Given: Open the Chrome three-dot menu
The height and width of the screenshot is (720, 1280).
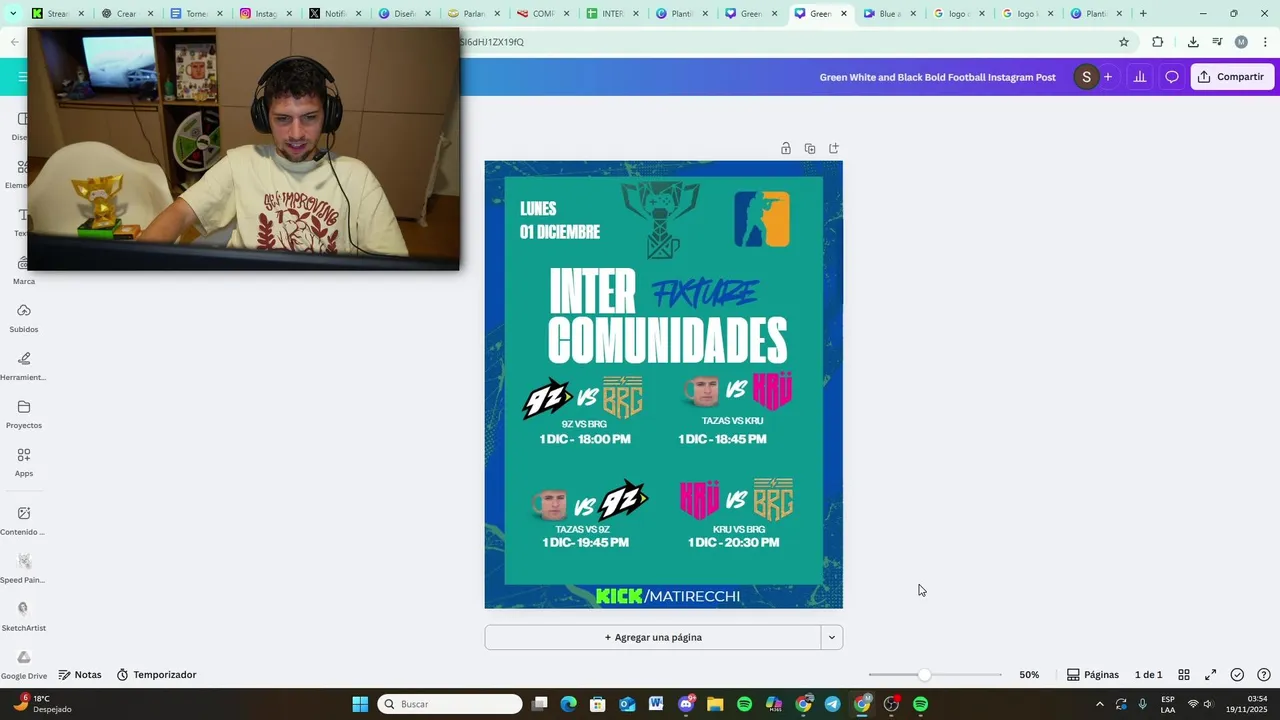Looking at the screenshot, I should point(1265,42).
